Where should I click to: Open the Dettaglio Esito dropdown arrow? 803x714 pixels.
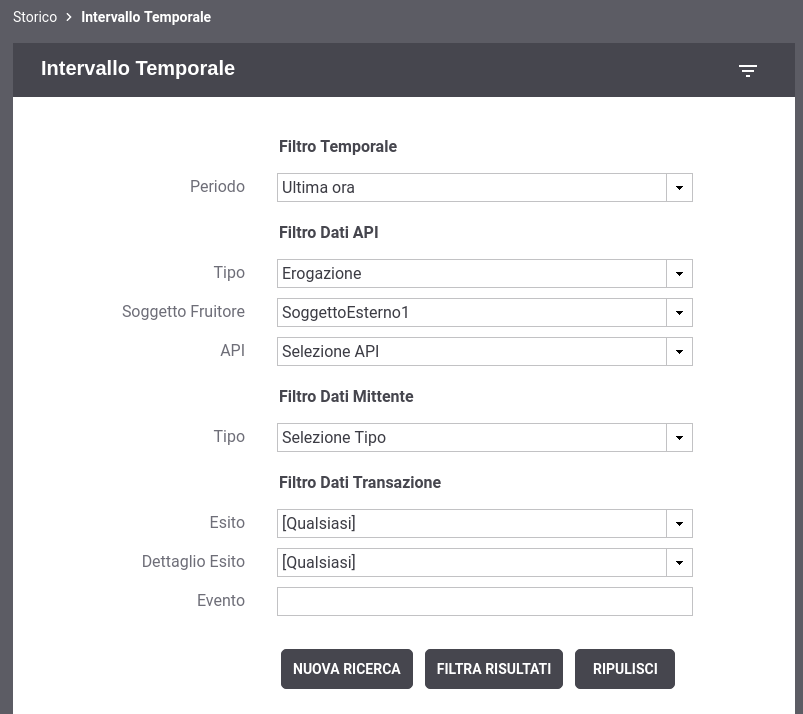coord(679,562)
